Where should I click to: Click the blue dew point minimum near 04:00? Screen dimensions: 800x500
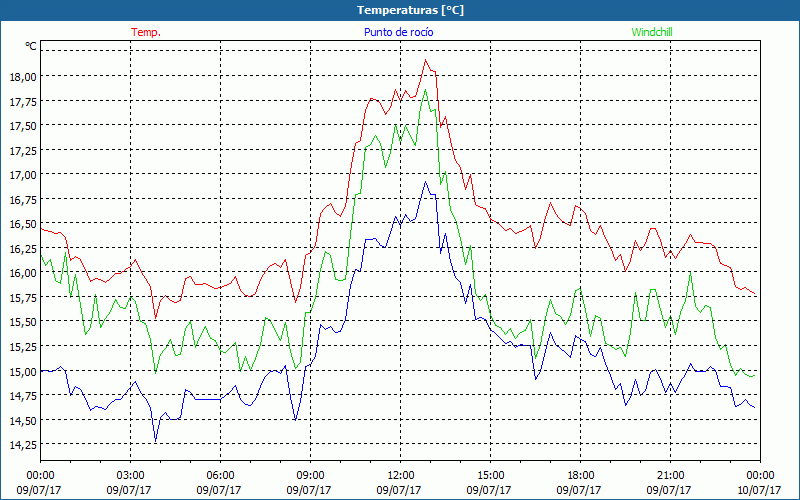[156, 441]
